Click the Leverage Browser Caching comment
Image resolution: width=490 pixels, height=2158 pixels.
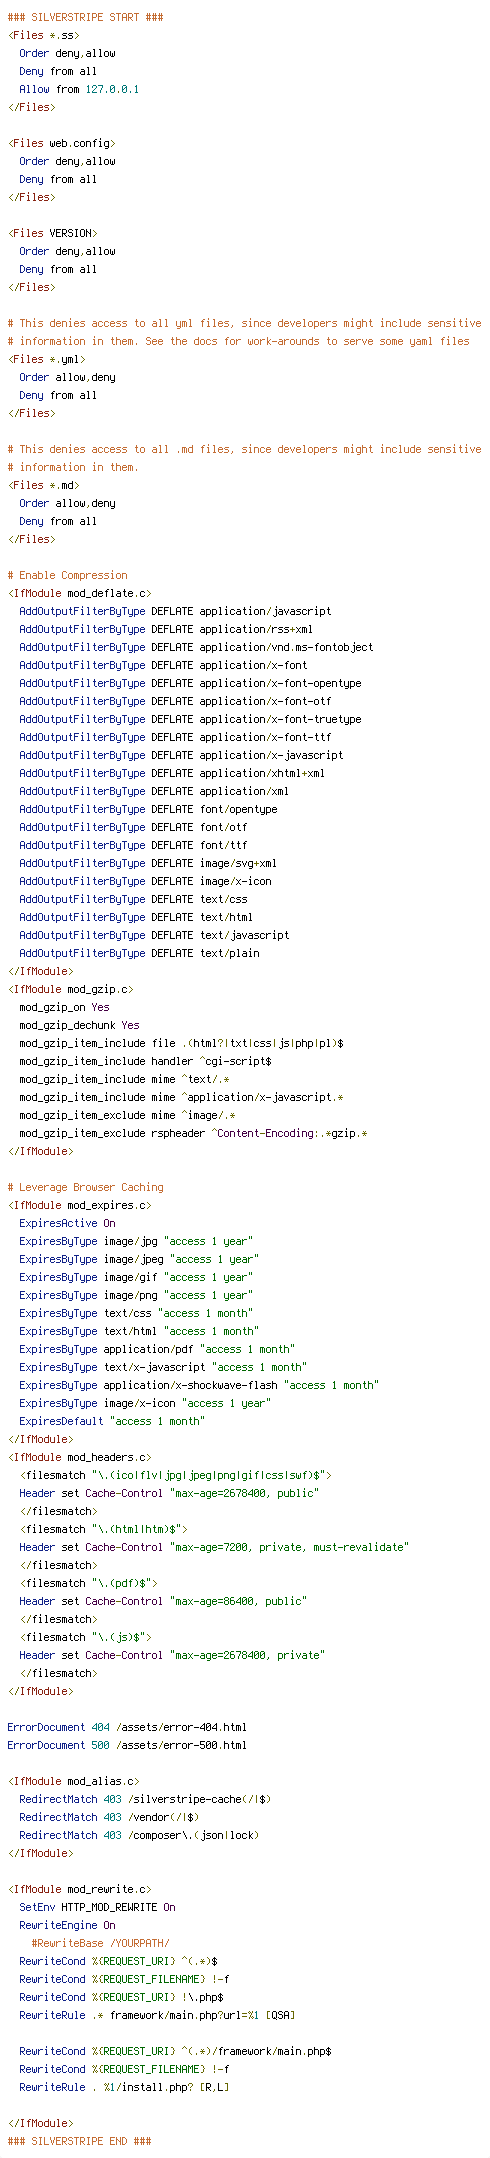[85, 1188]
